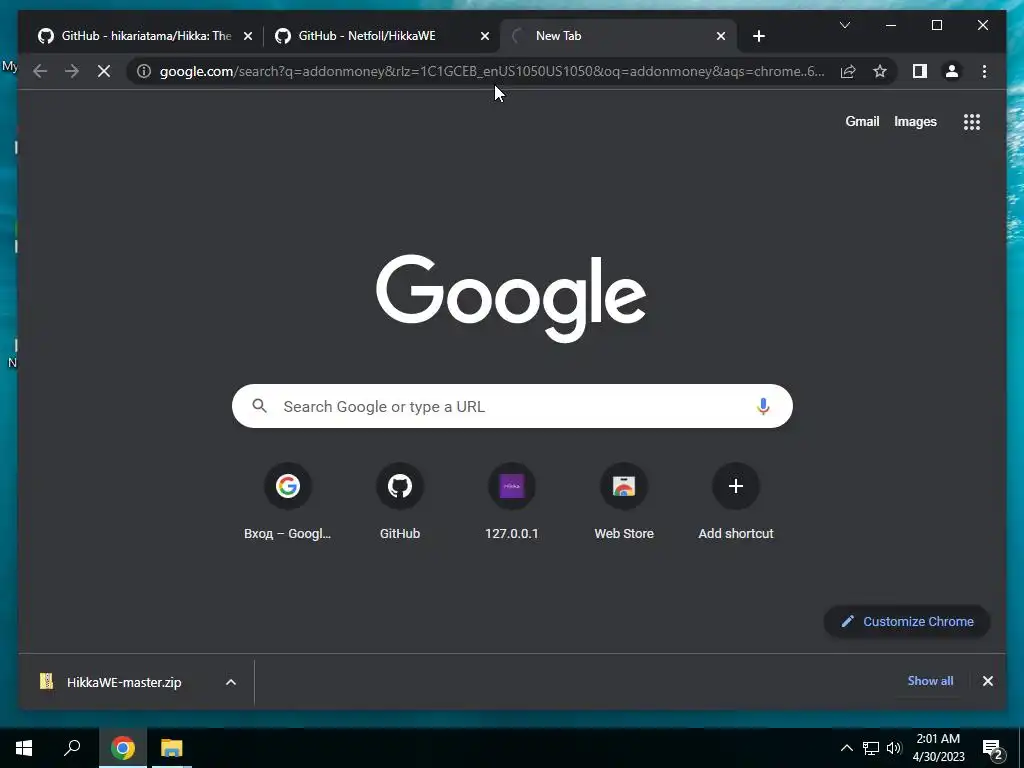Open the Web Store shortcut
Viewport: 1024px width, 768px height.
tap(624, 502)
